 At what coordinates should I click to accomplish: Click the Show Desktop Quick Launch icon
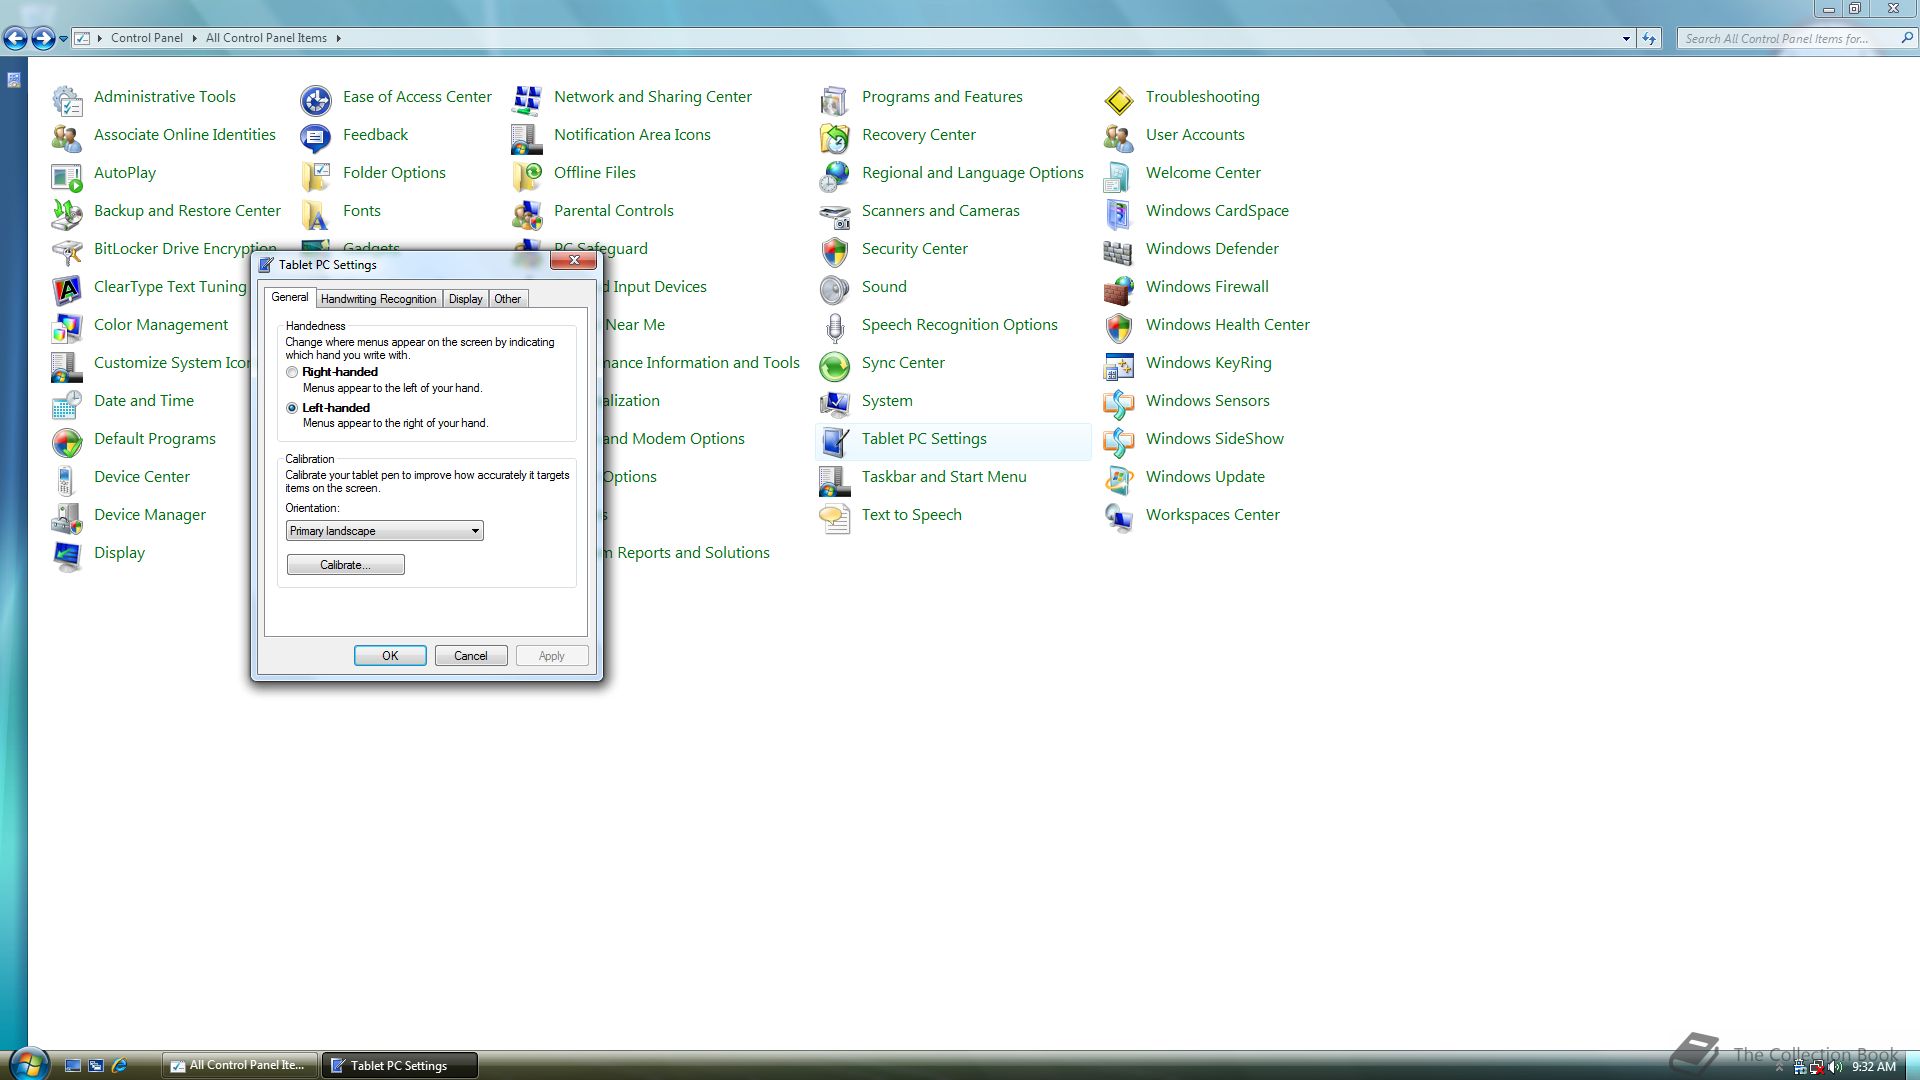click(73, 1066)
